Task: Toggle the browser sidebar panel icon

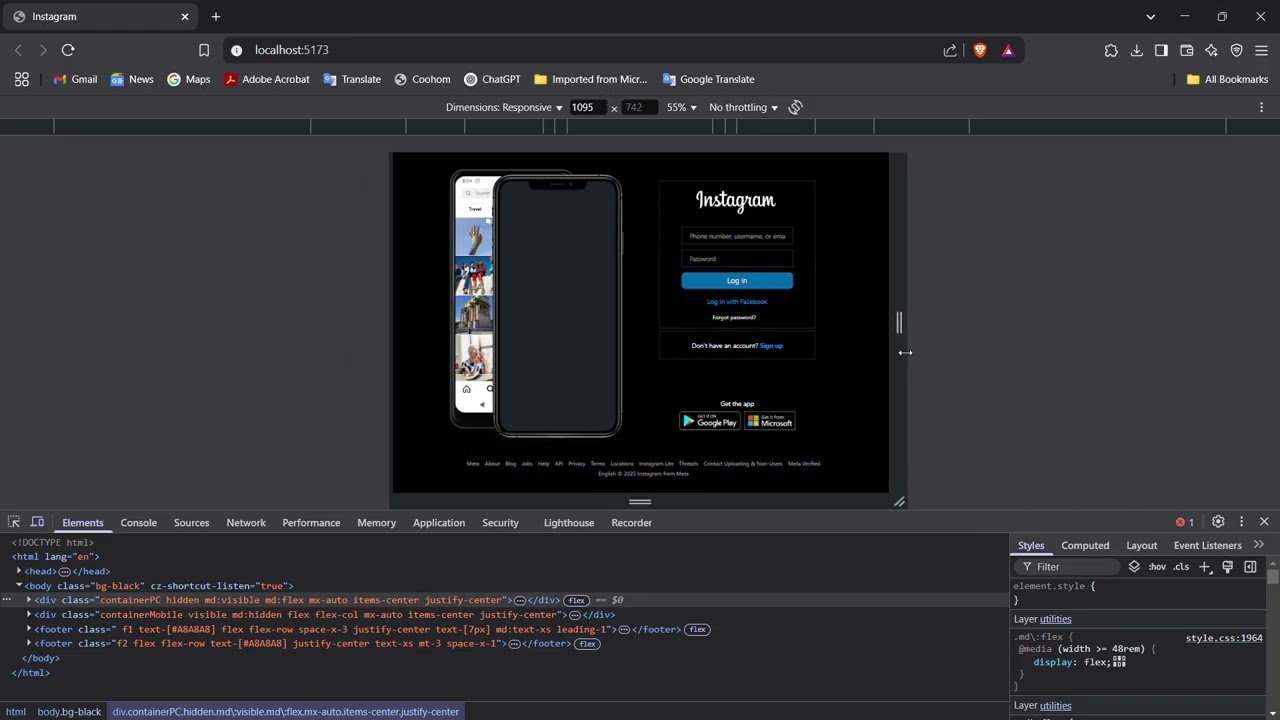Action: (1161, 50)
